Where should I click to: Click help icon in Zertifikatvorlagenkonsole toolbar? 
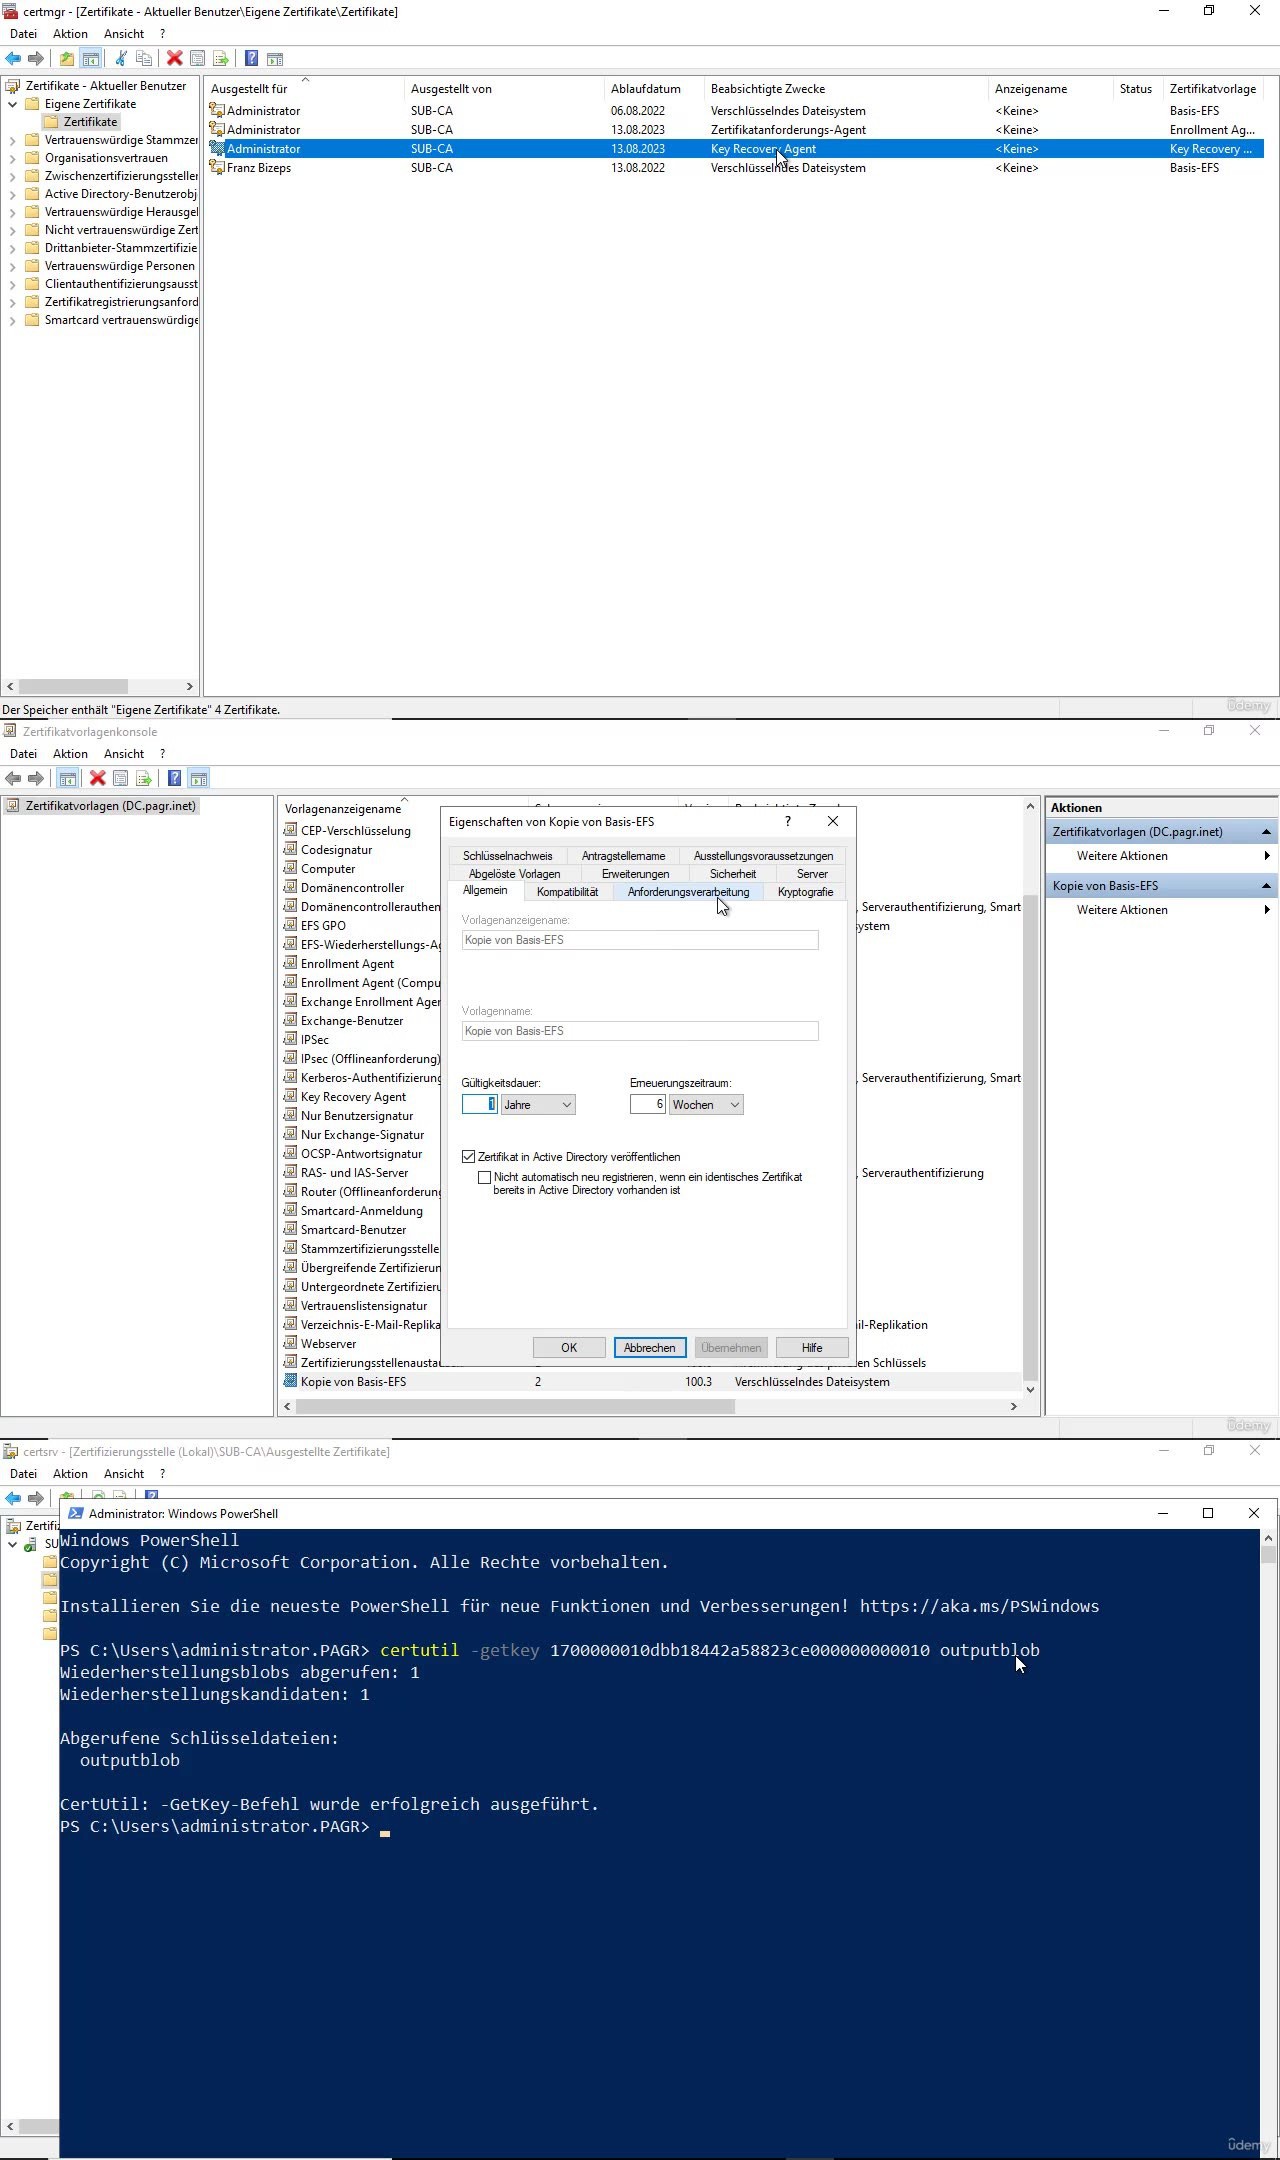[x=174, y=779]
